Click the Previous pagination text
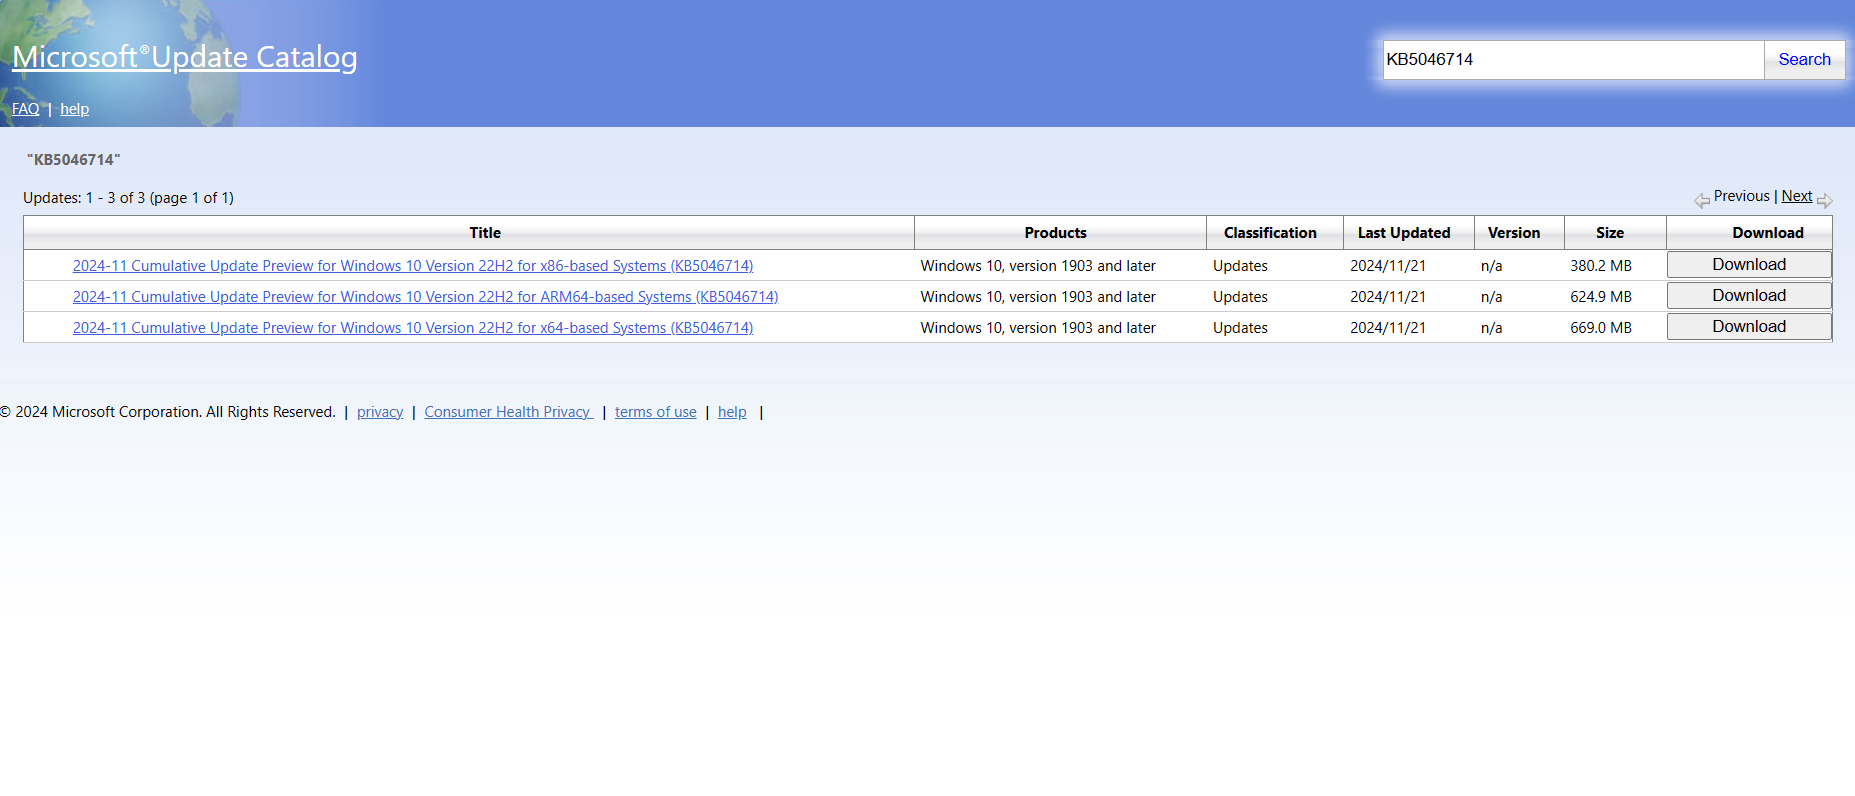The width and height of the screenshot is (1855, 796). [1741, 196]
